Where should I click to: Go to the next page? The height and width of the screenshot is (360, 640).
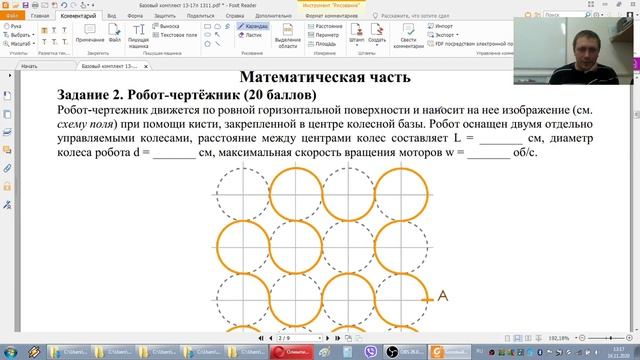[327, 338]
